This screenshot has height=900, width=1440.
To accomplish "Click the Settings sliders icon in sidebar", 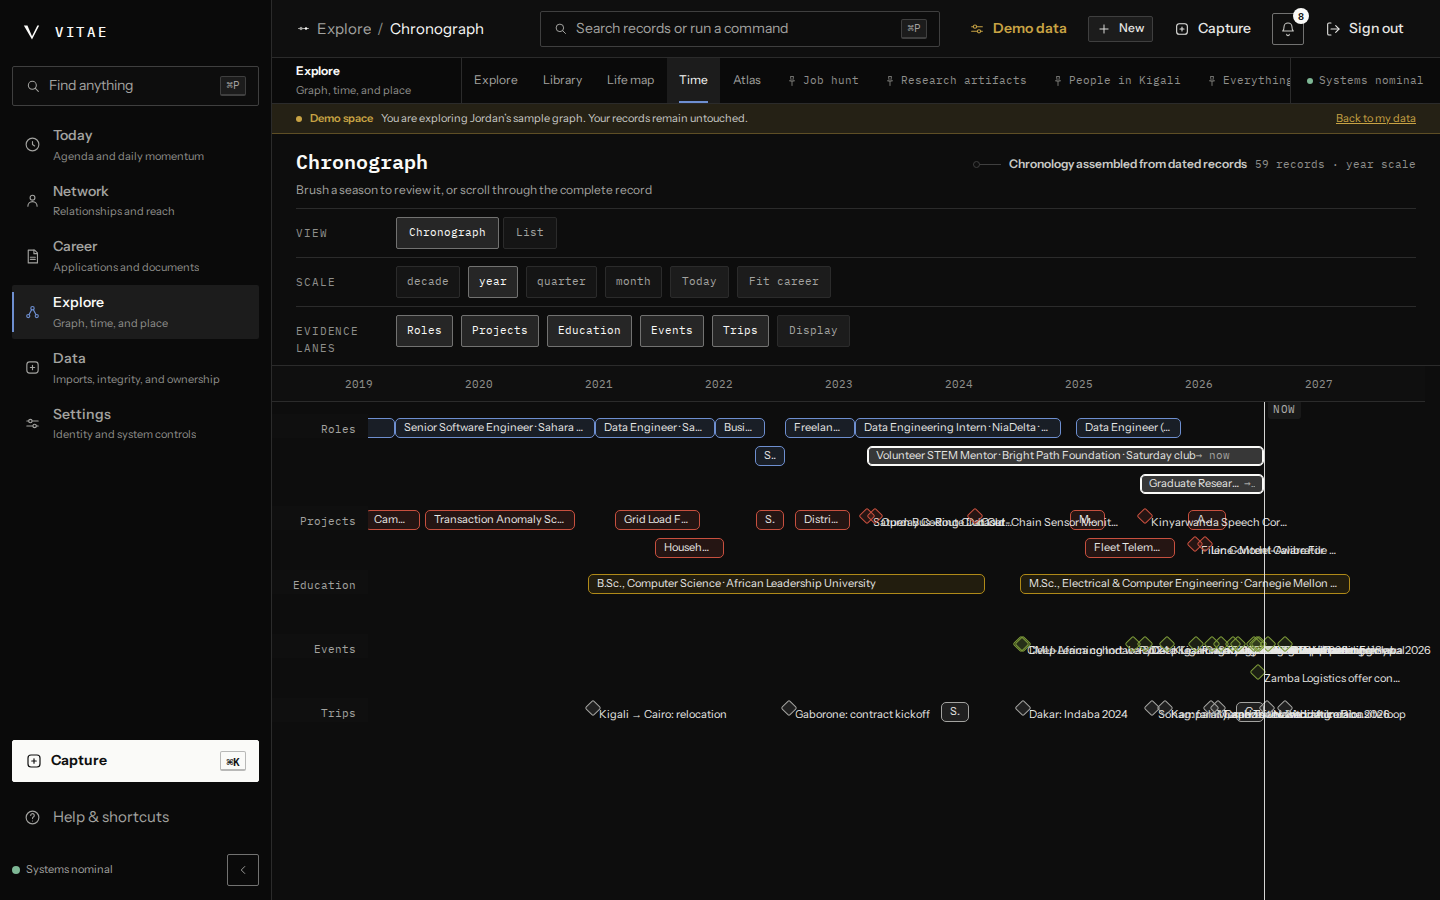I will 33,424.
